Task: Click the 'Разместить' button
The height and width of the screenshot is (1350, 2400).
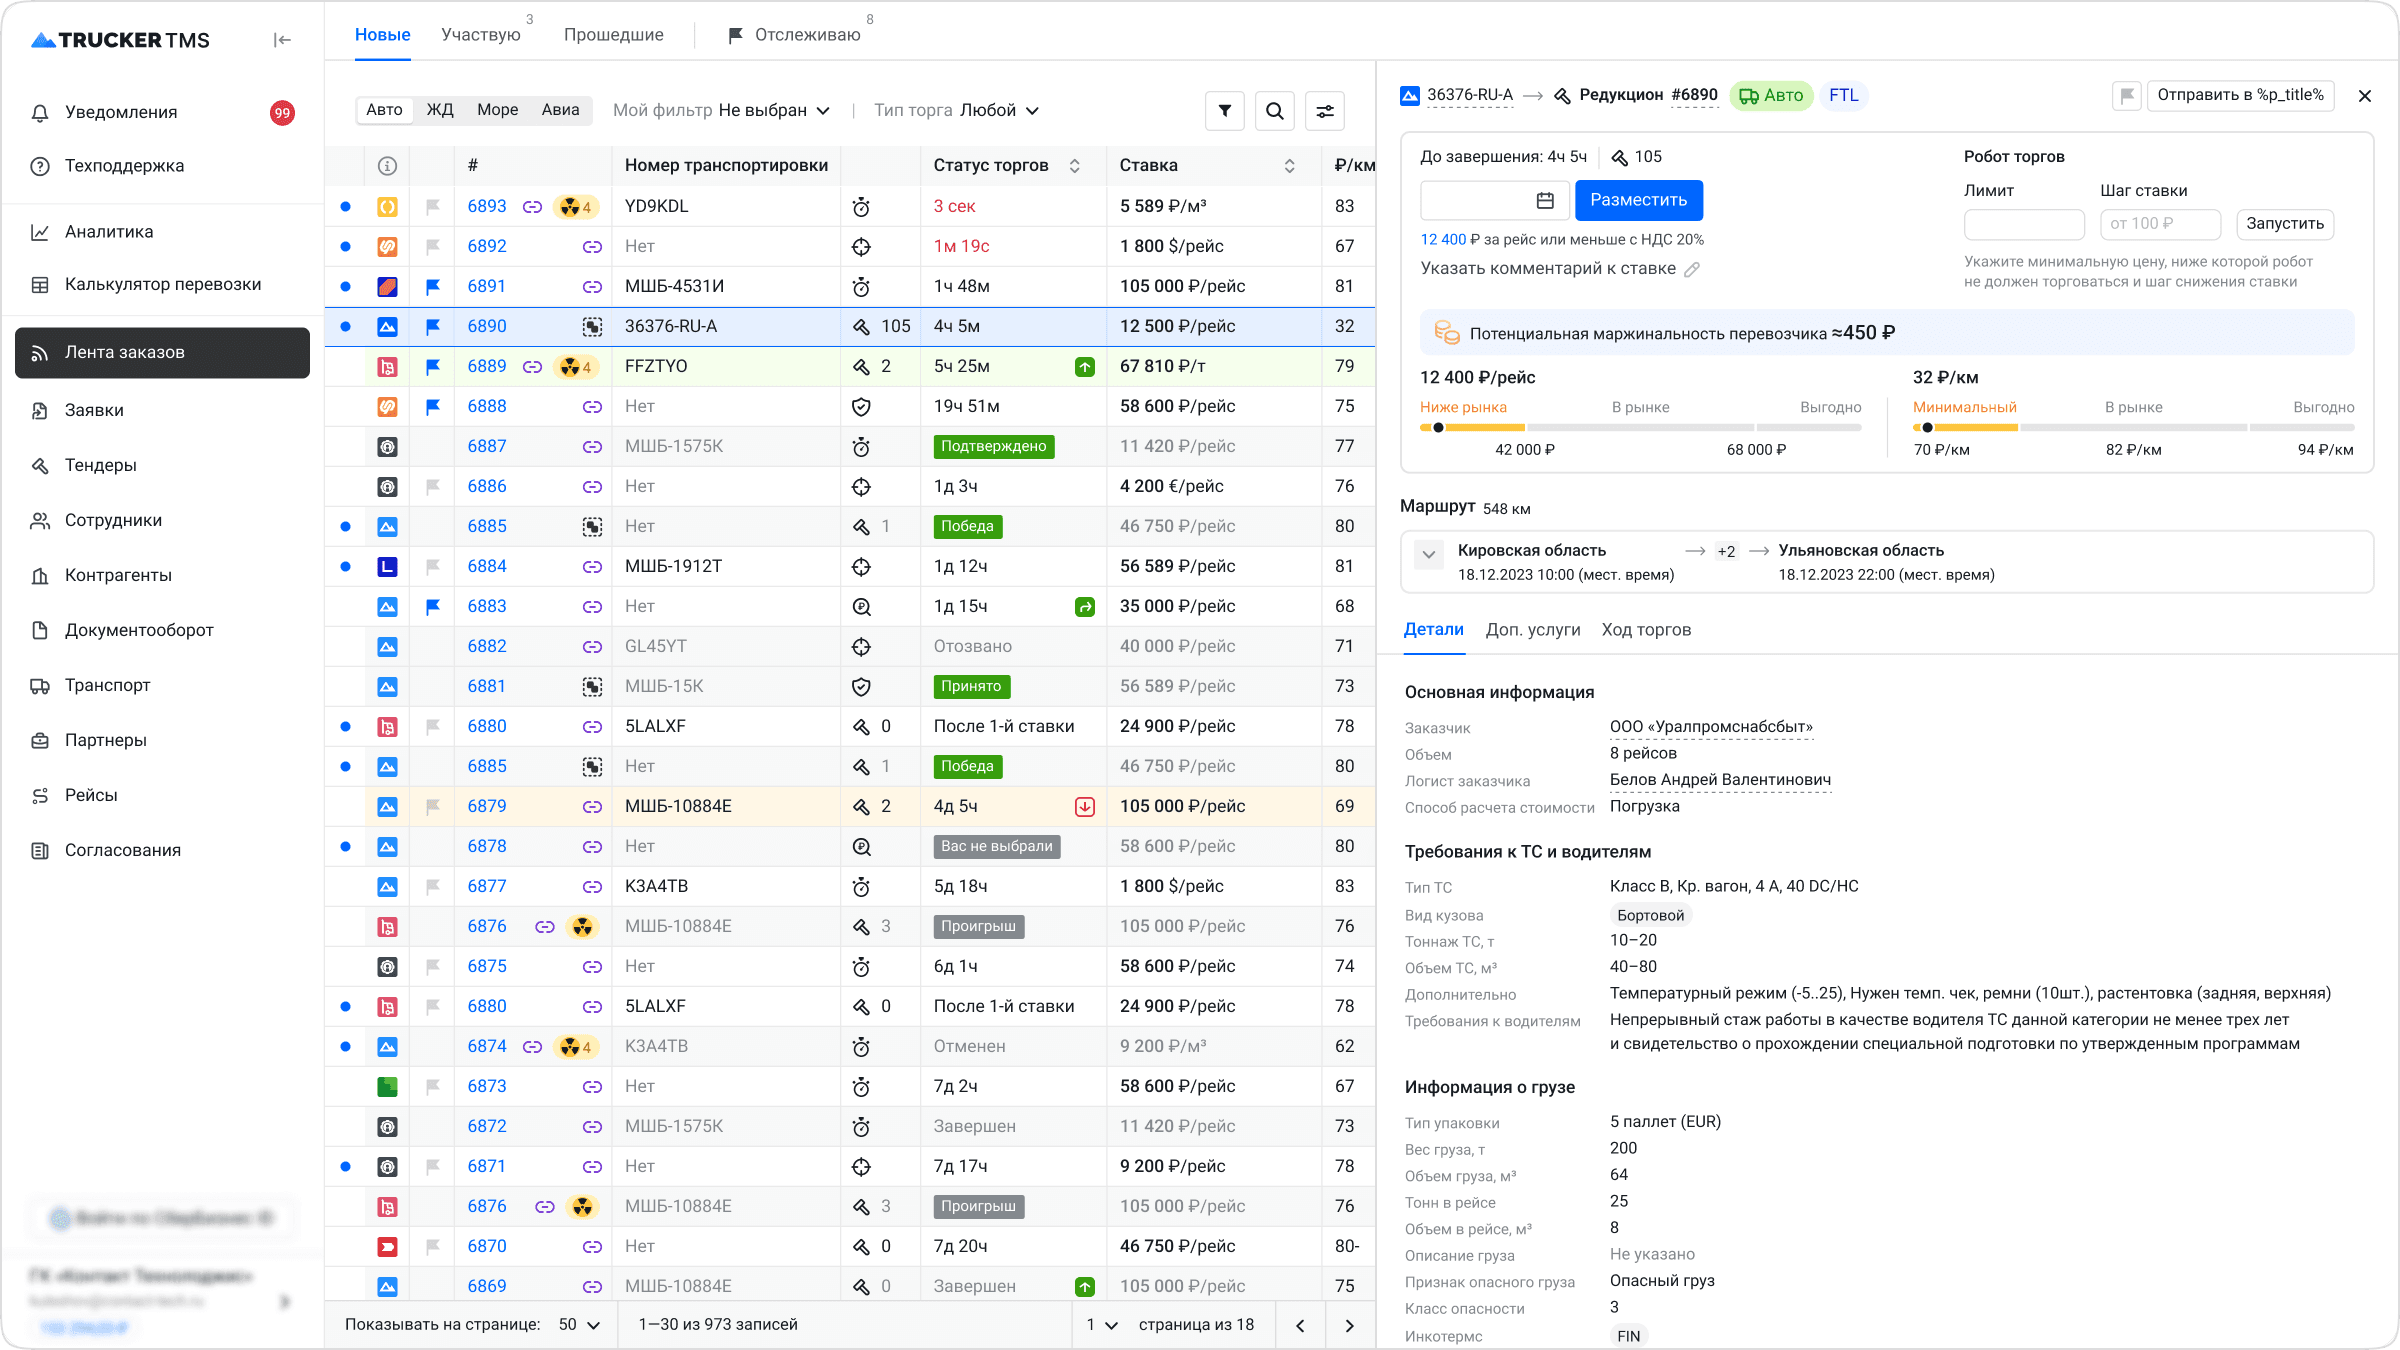Action: click(x=1638, y=200)
